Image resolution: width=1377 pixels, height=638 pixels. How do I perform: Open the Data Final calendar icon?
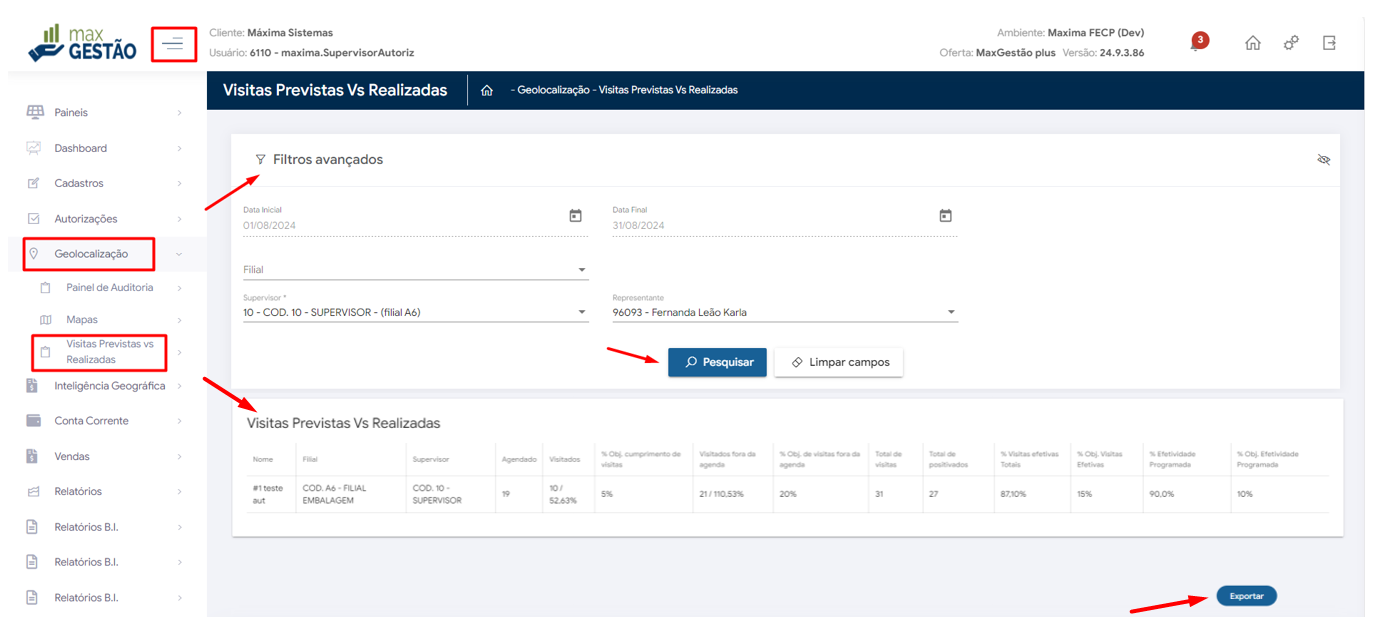tap(945, 216)
